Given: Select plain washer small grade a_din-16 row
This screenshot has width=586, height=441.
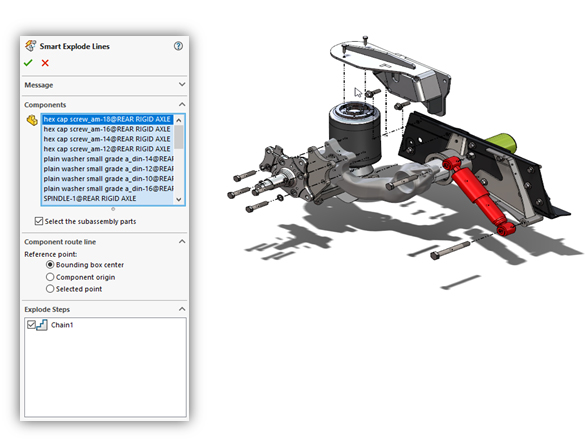Looking at the screenshot, I should pyautogui.click(x=107, y=188).
